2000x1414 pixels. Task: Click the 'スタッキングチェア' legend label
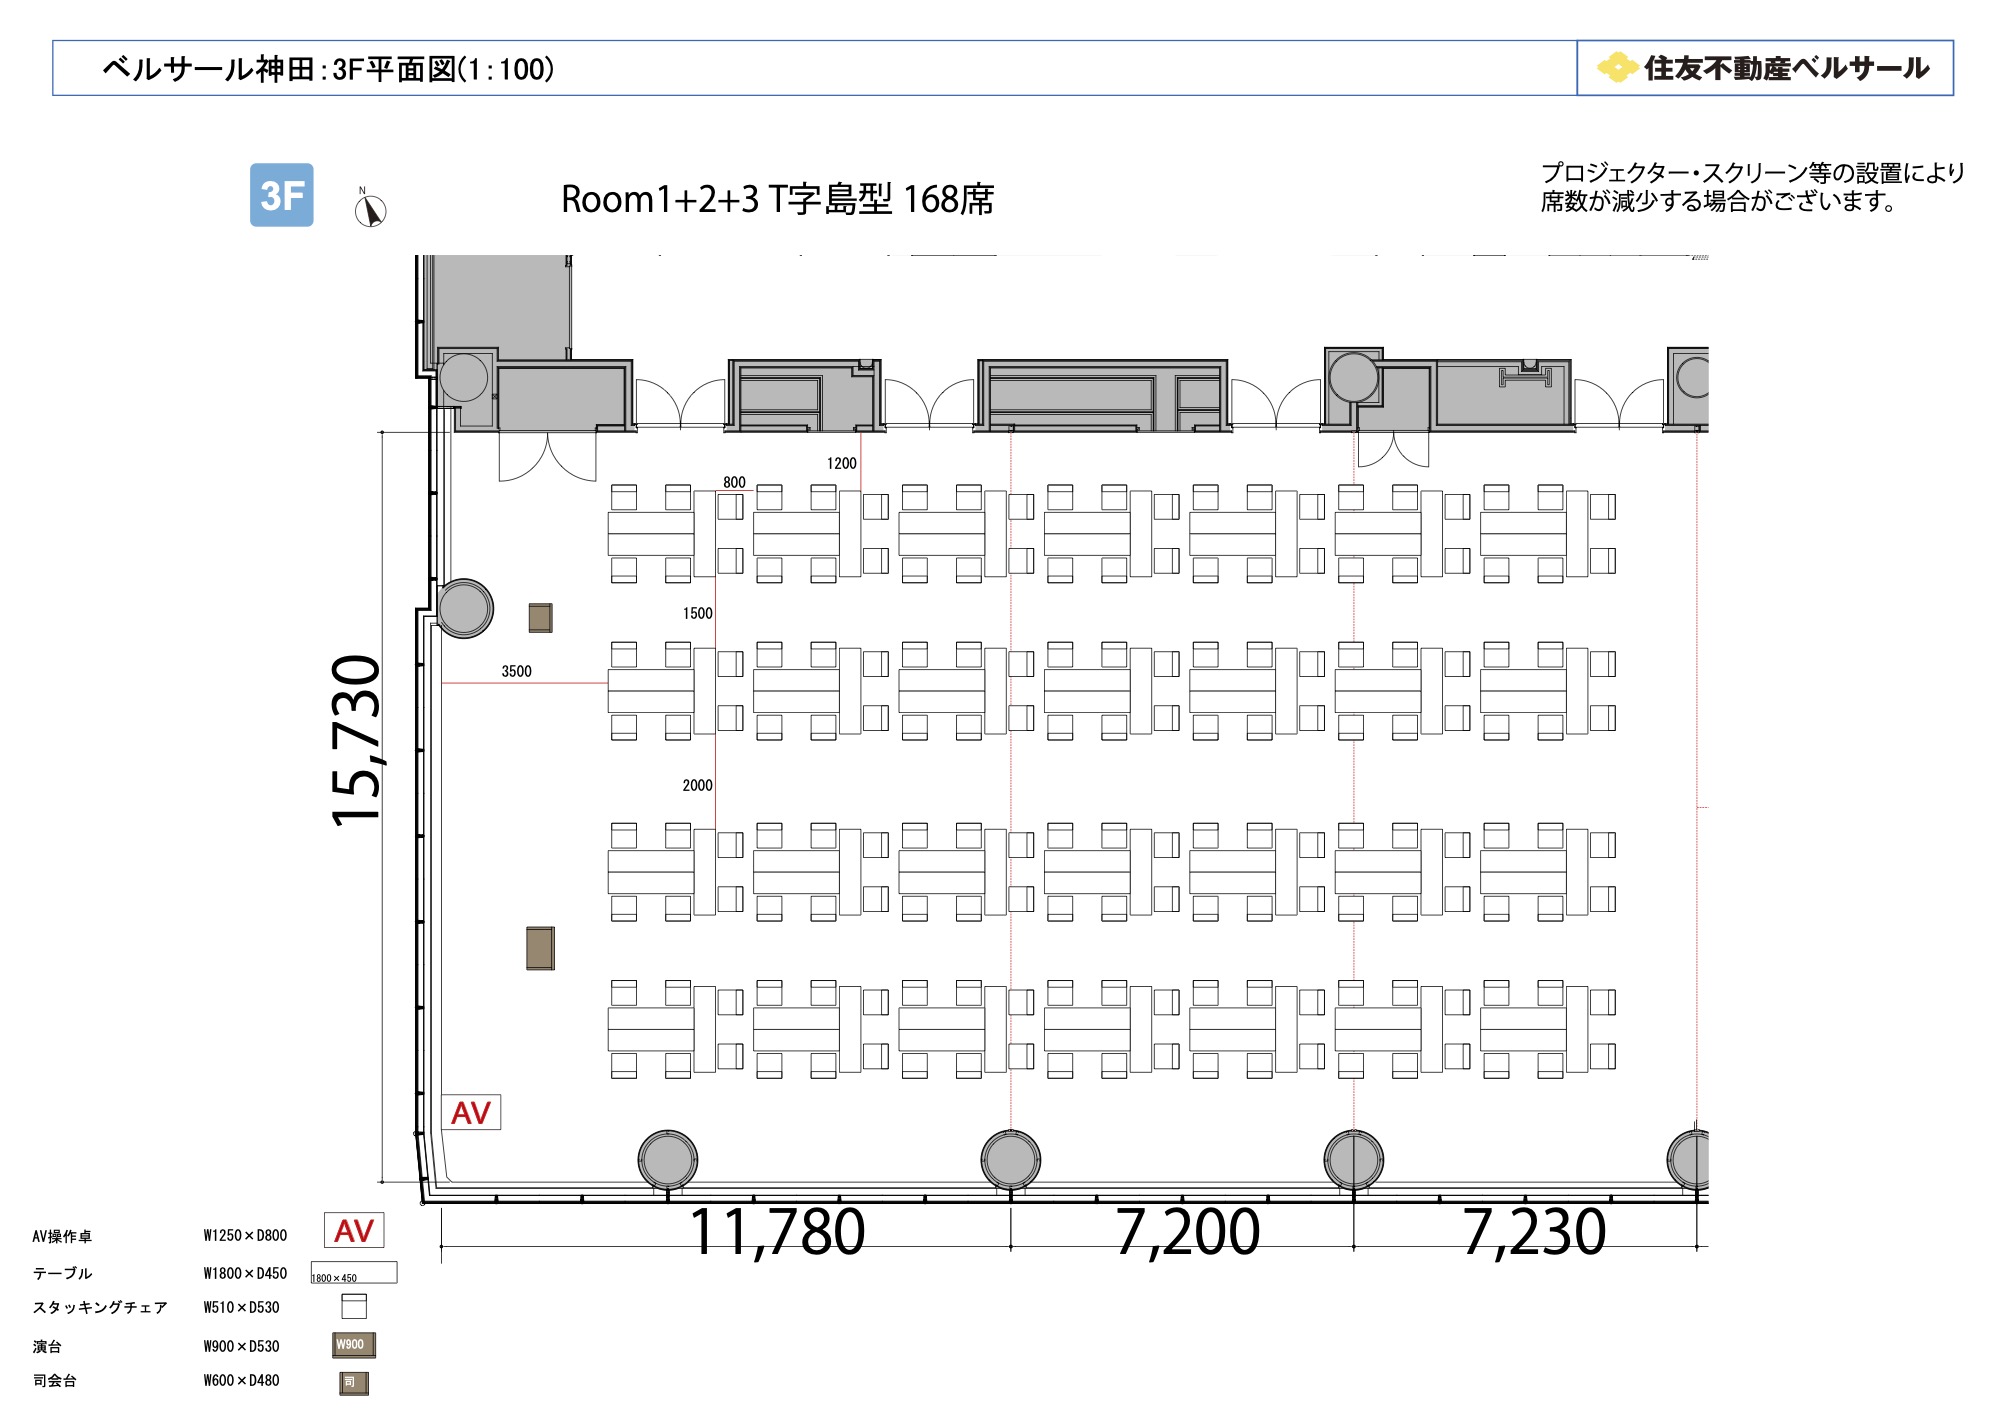coord(100,1307)
